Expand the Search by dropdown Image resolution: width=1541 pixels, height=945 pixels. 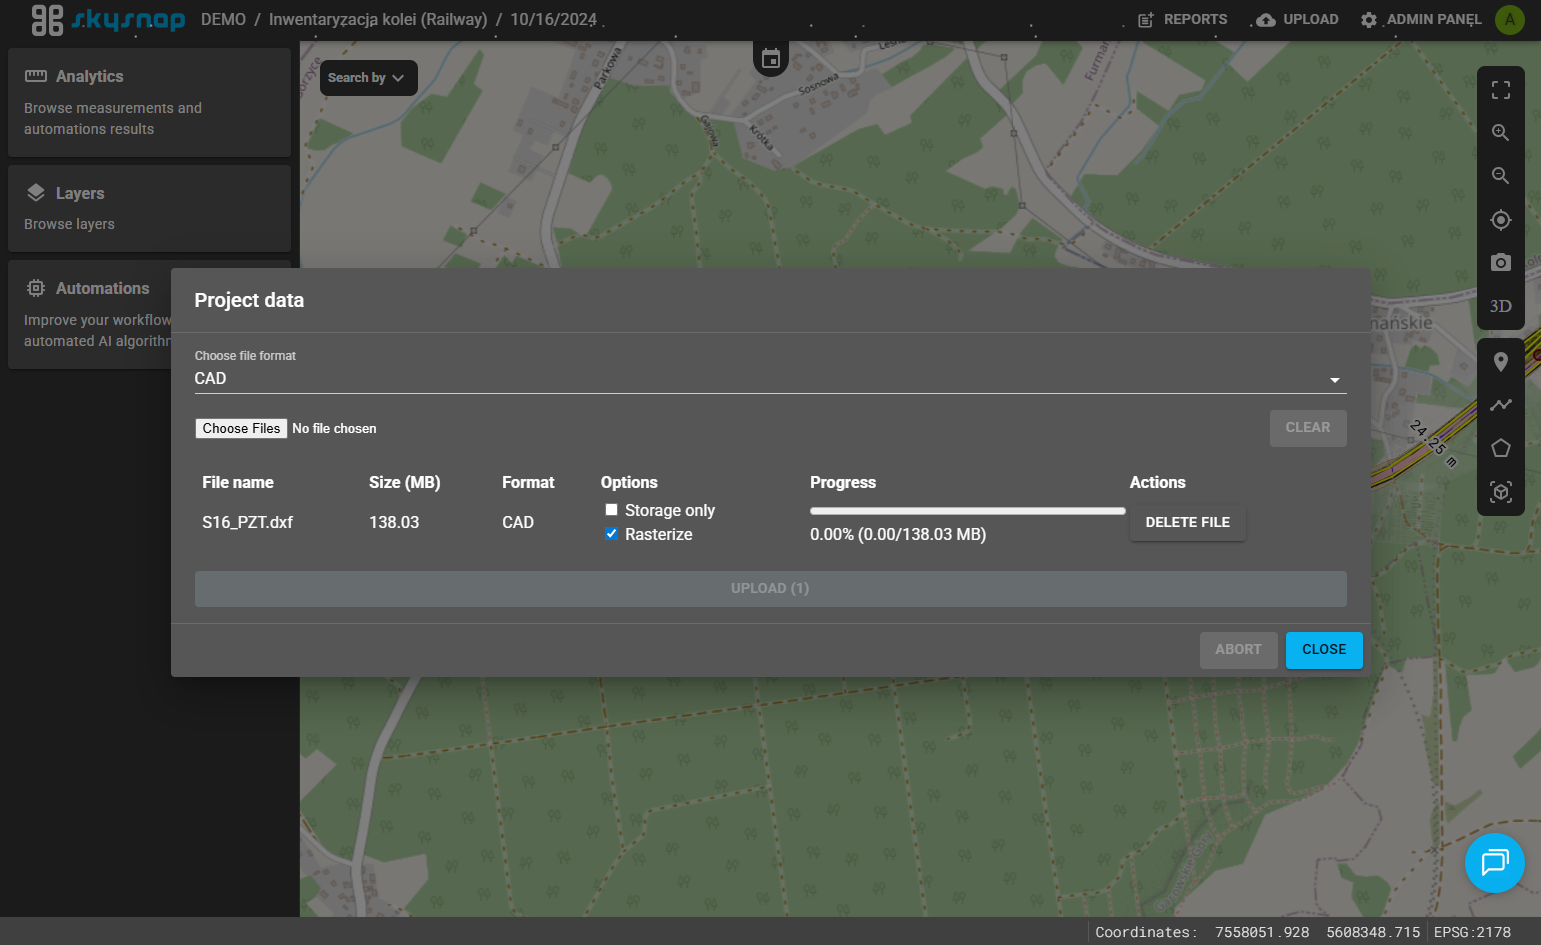(368, 78)
